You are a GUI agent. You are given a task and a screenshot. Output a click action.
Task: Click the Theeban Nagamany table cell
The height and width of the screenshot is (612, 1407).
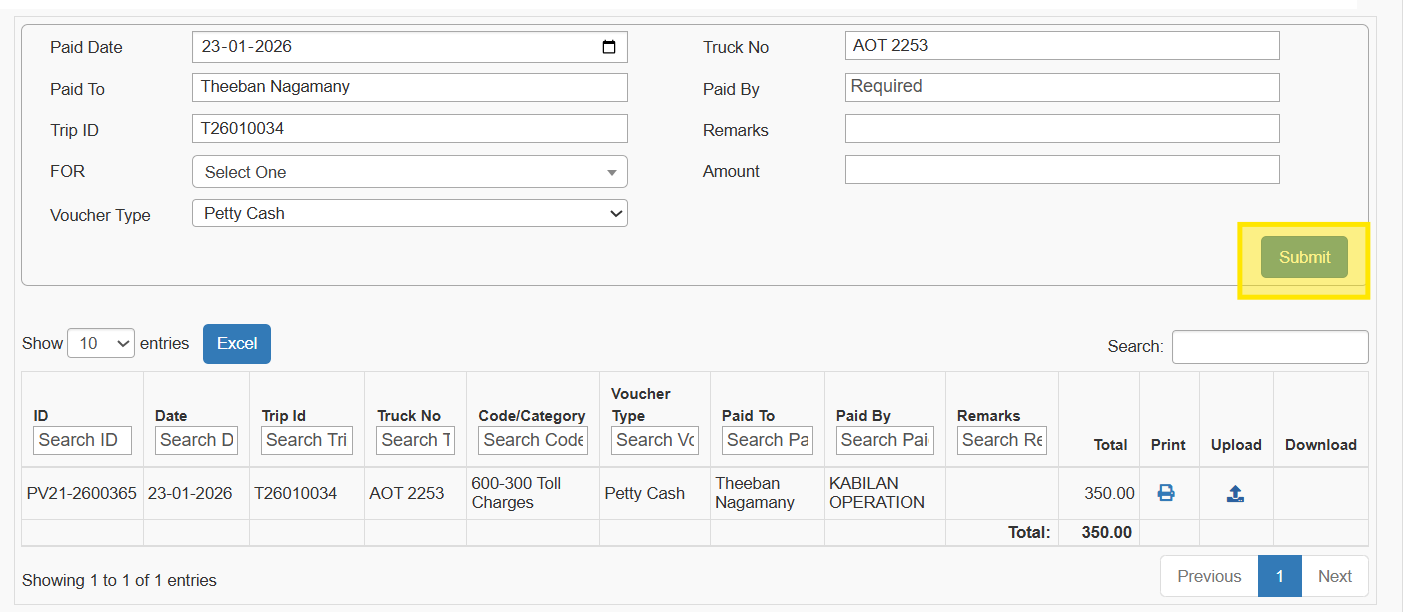coord(767,493)
